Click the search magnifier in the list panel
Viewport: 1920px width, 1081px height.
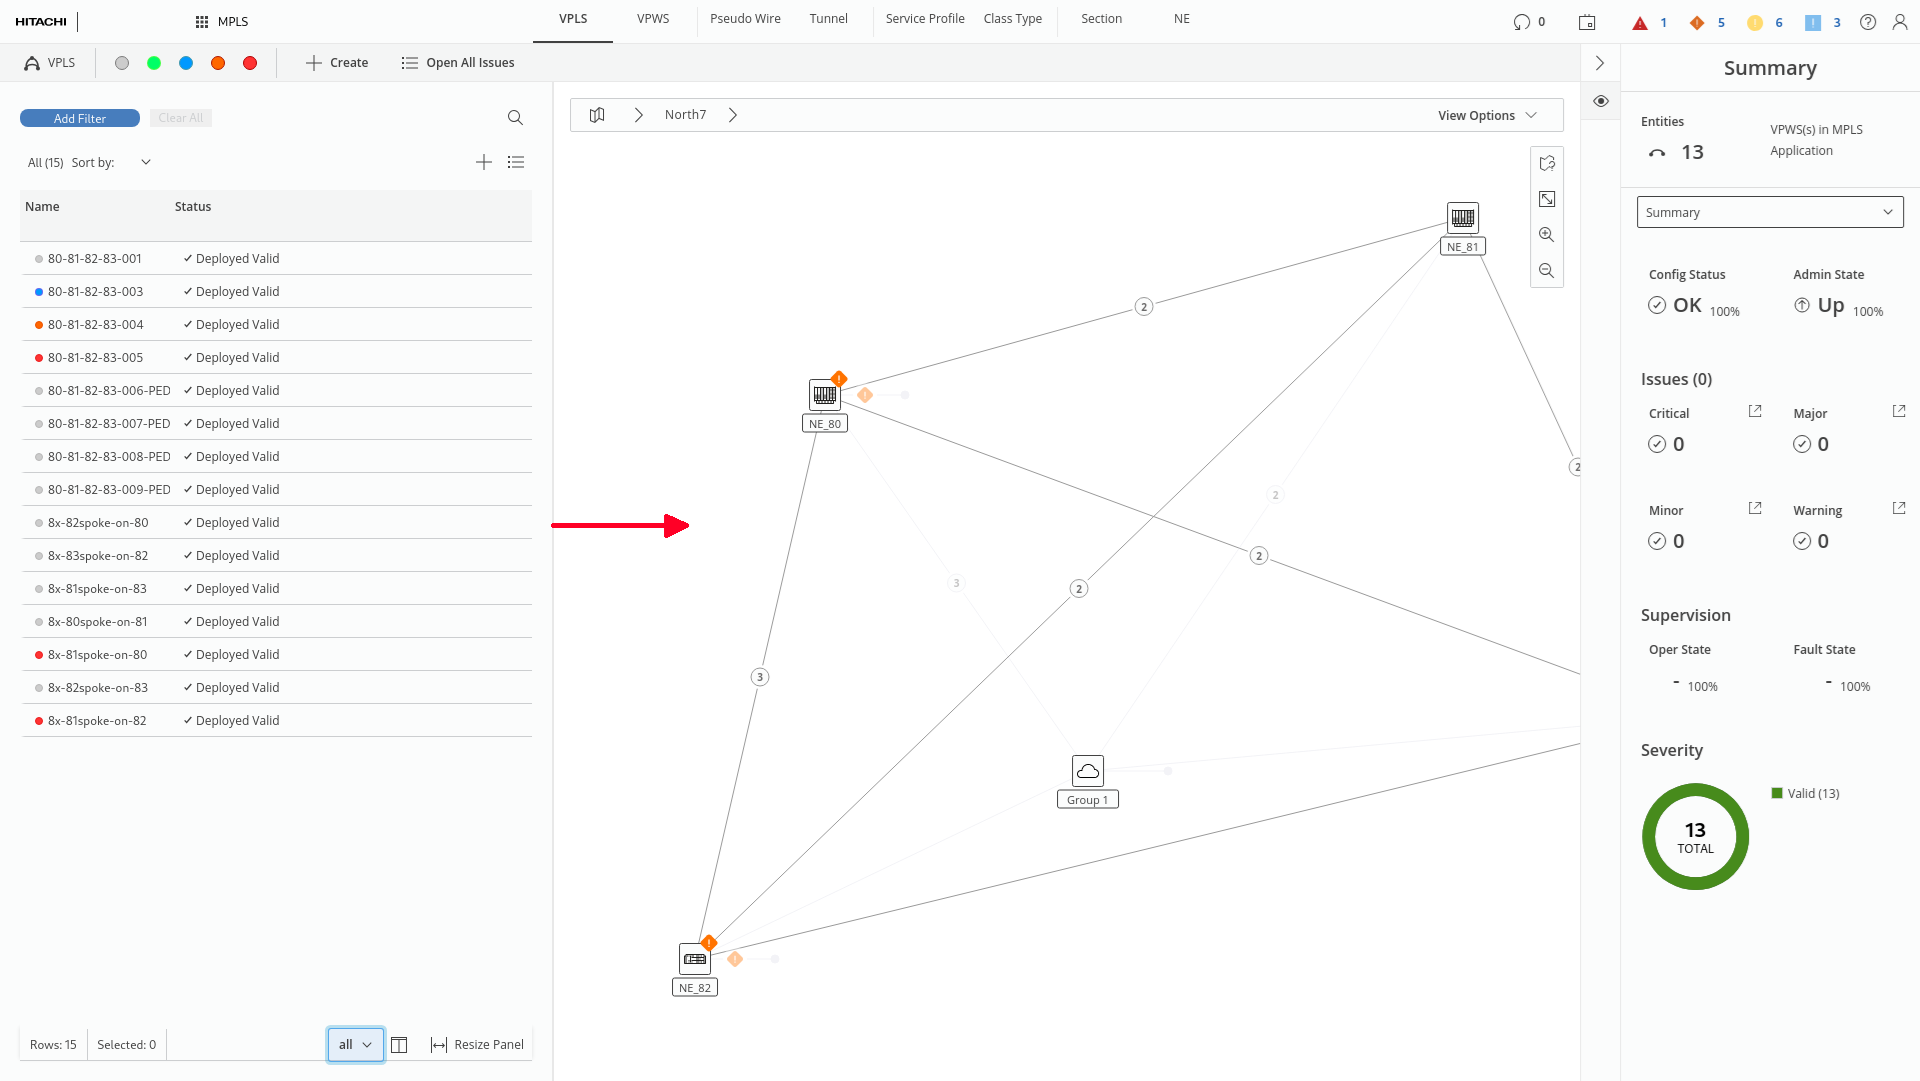click(515, 118)
